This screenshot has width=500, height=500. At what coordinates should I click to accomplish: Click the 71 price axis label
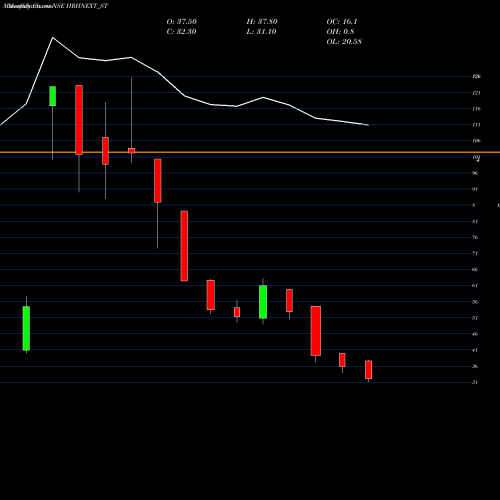pos(475,253)
